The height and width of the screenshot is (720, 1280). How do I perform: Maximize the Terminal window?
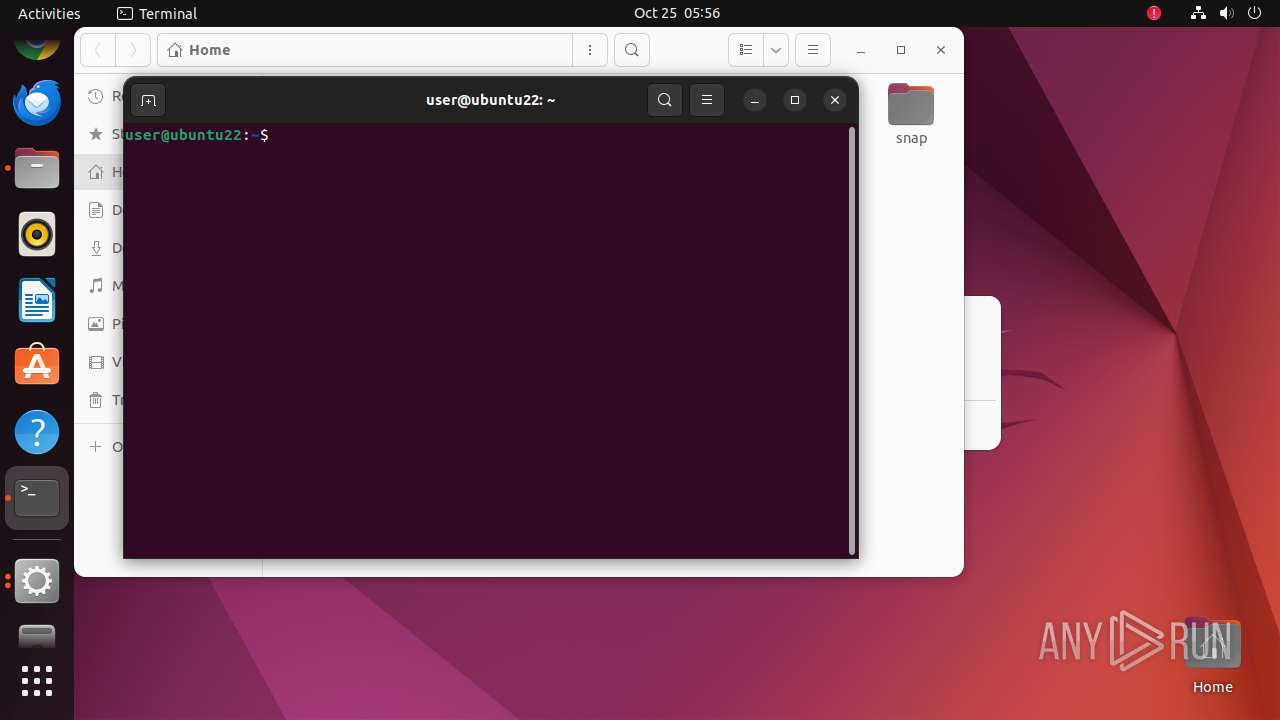pyautogui.click(x=795, y=100)
